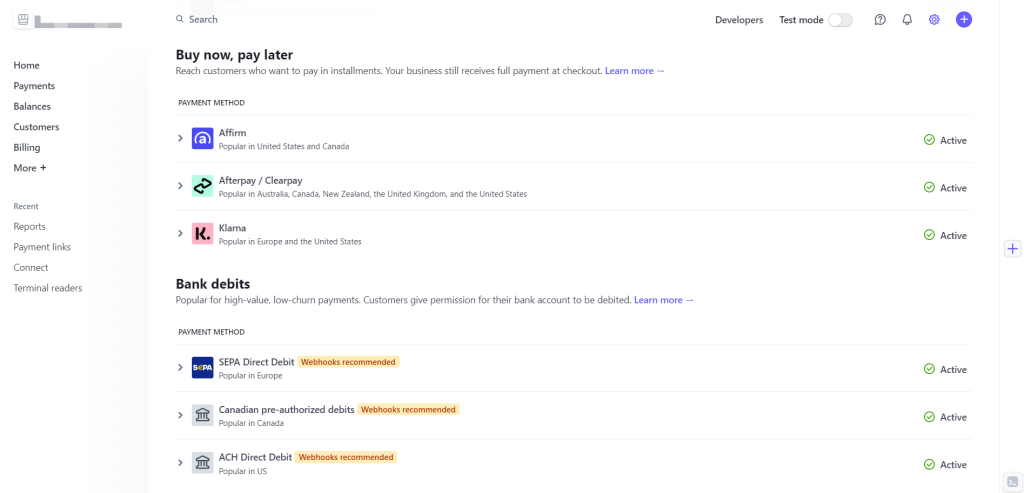Click Learn more under Bank debits

coord(664,300)
